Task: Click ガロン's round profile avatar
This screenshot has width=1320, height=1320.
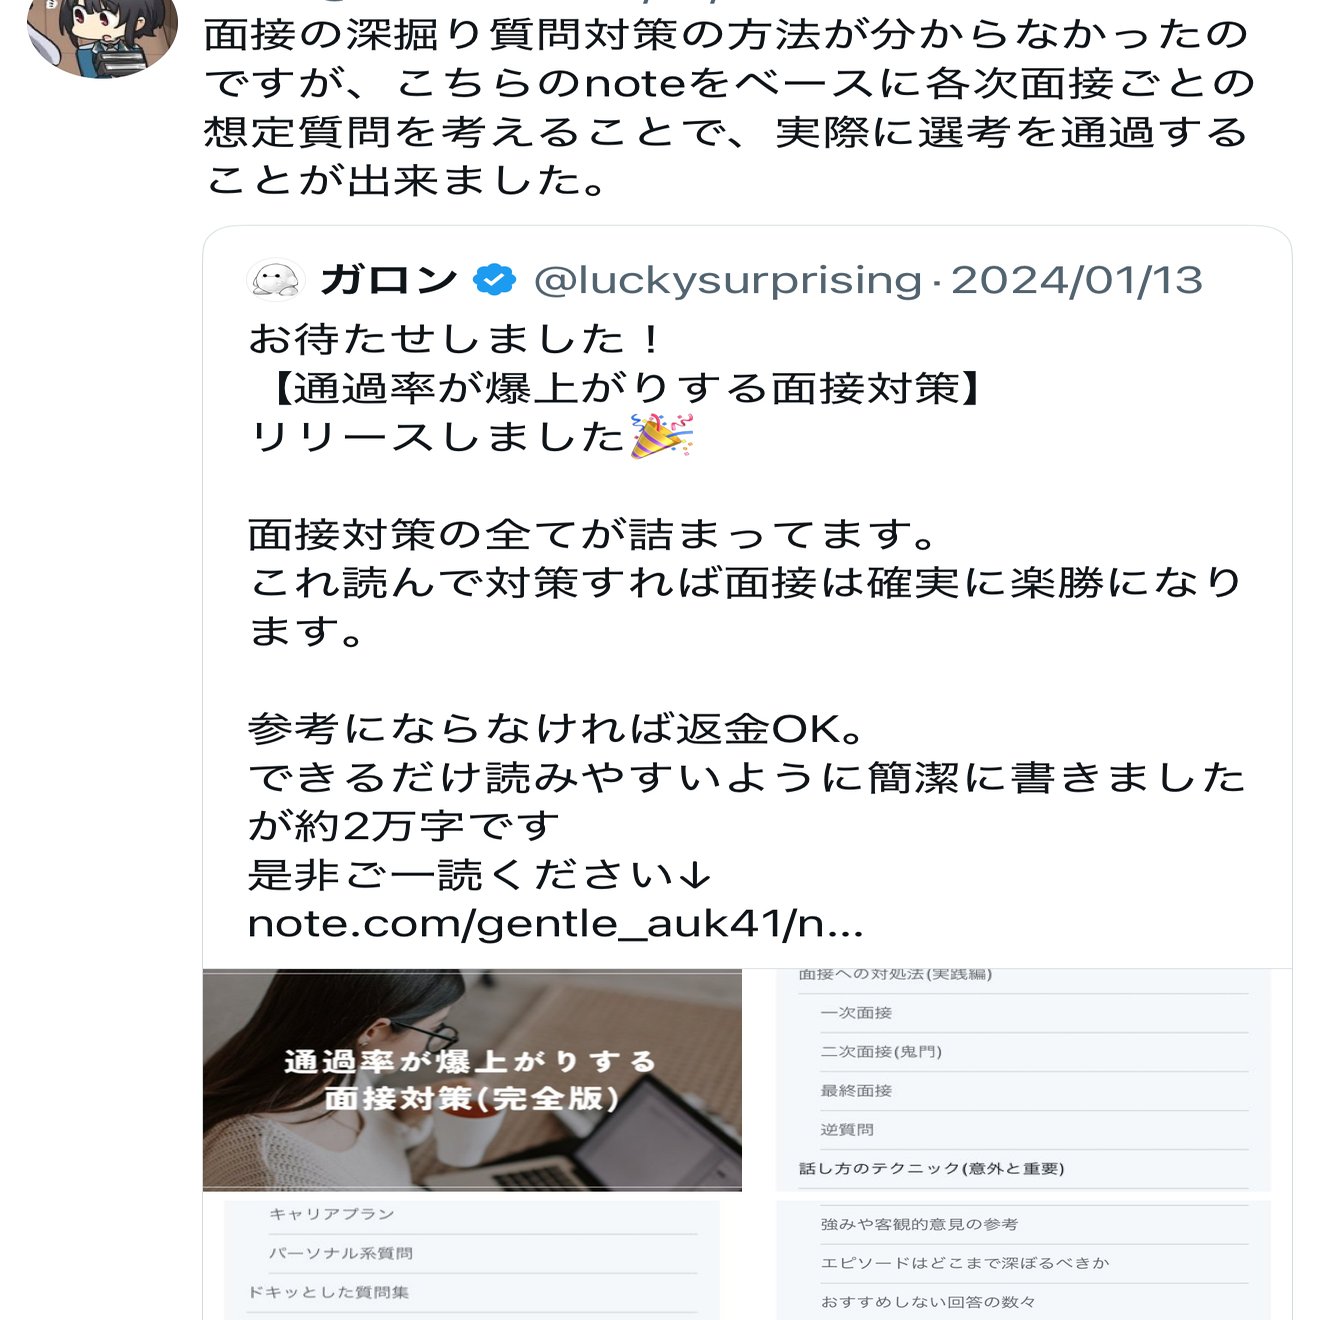Action: pos(275,280)
